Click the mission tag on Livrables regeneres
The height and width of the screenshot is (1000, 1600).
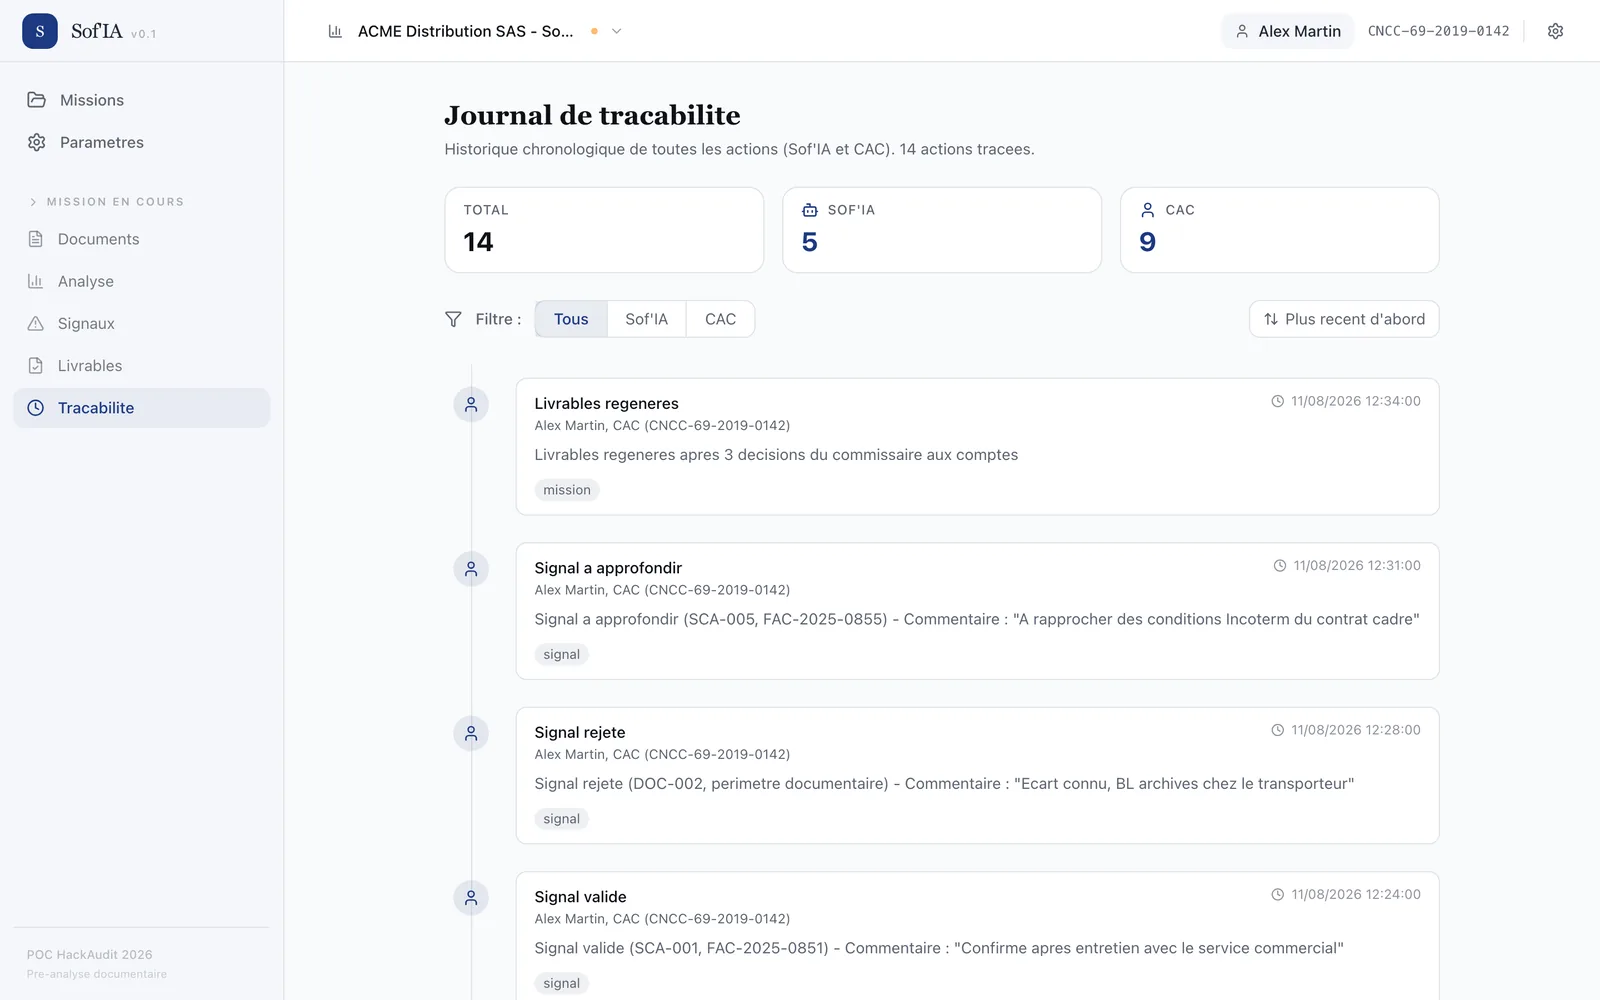tap(567, 490)
